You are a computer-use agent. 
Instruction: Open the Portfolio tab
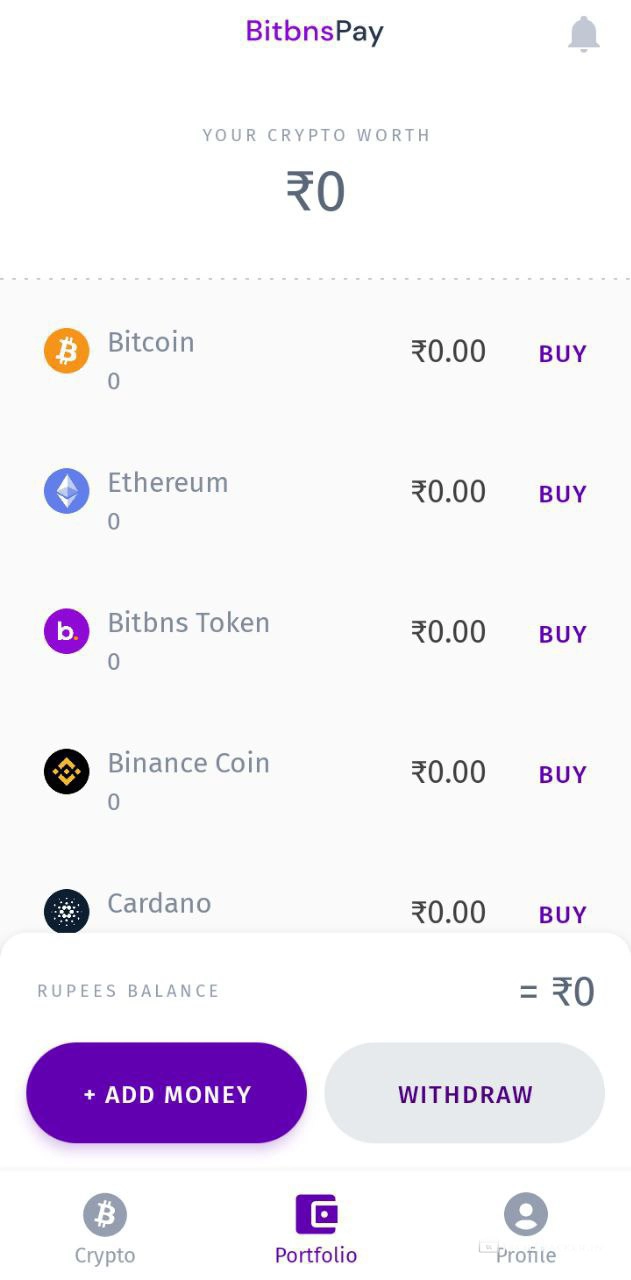316,1230
